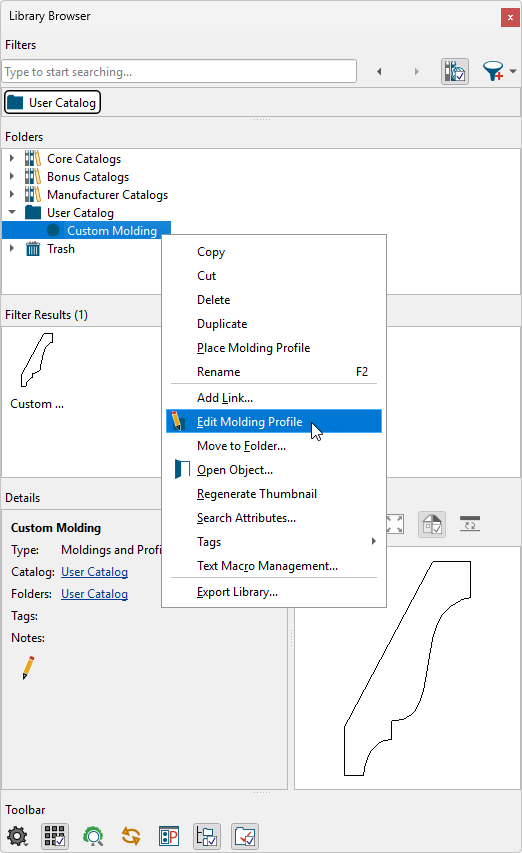Toggle the thumbnail grid view icon
This screenshot has width=522, height=853.
[55, 836]
